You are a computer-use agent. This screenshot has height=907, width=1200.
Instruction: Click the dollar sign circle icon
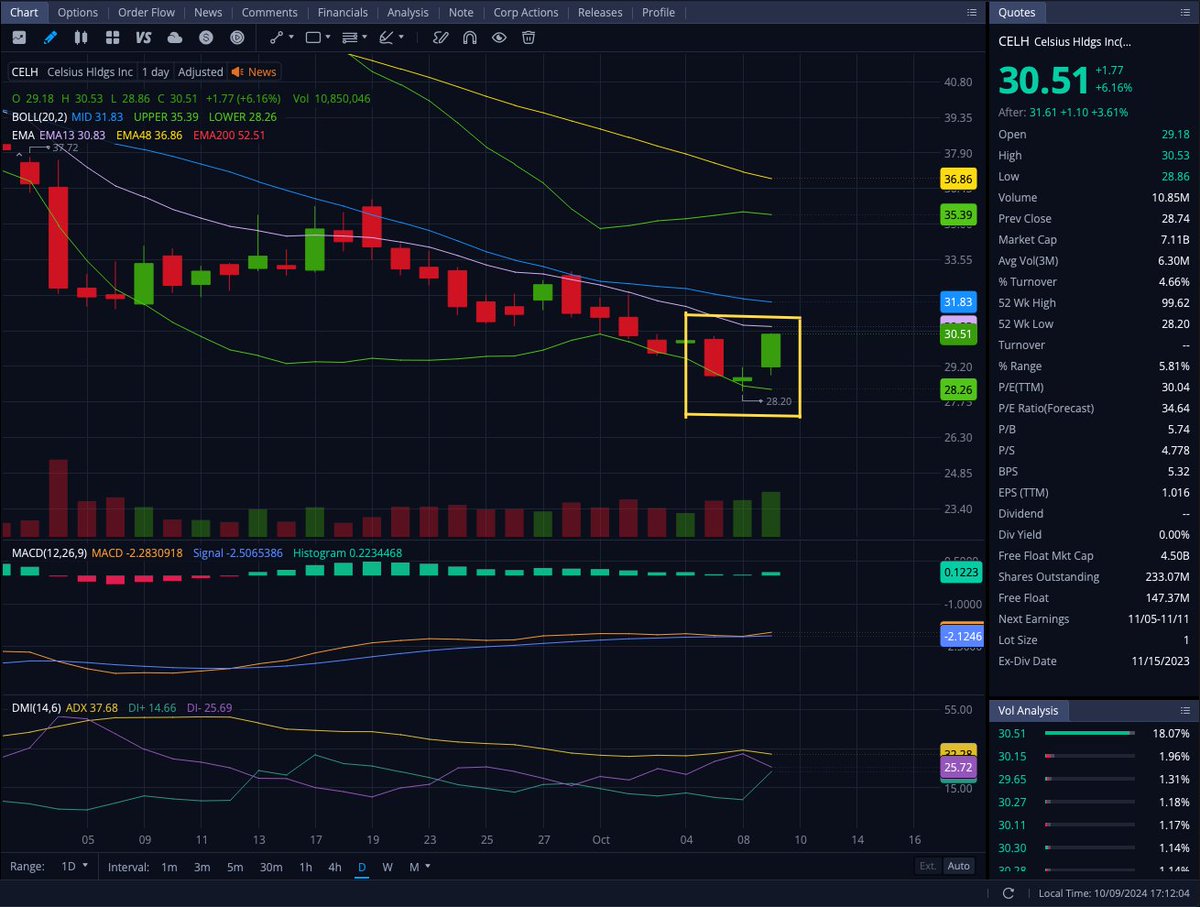[x=206, y=37]
